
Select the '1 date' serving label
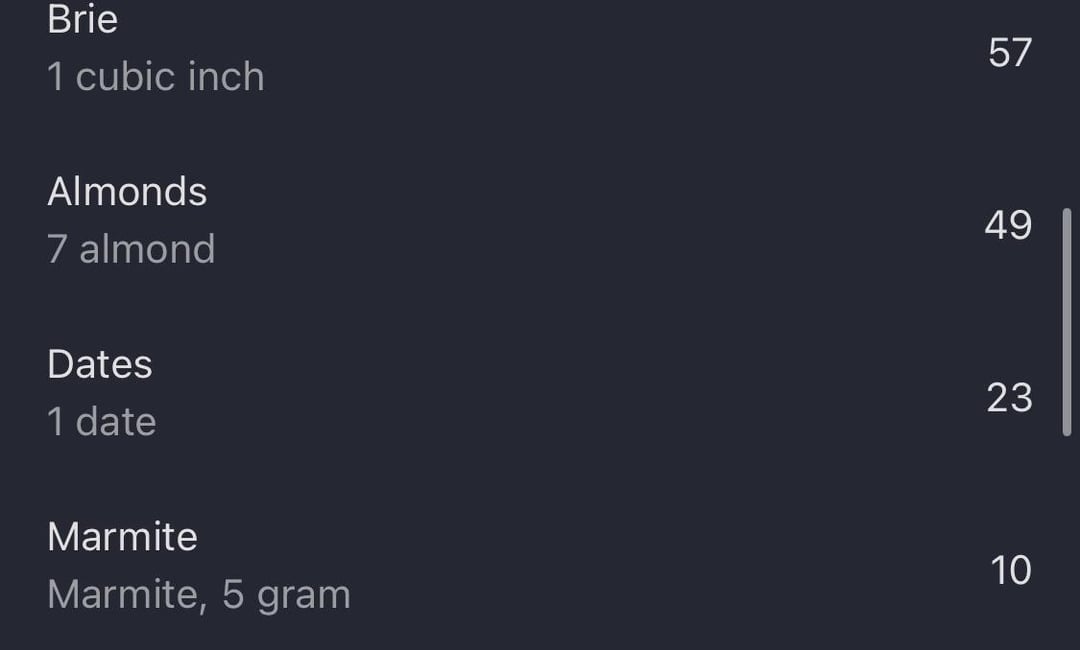(101, 422)
